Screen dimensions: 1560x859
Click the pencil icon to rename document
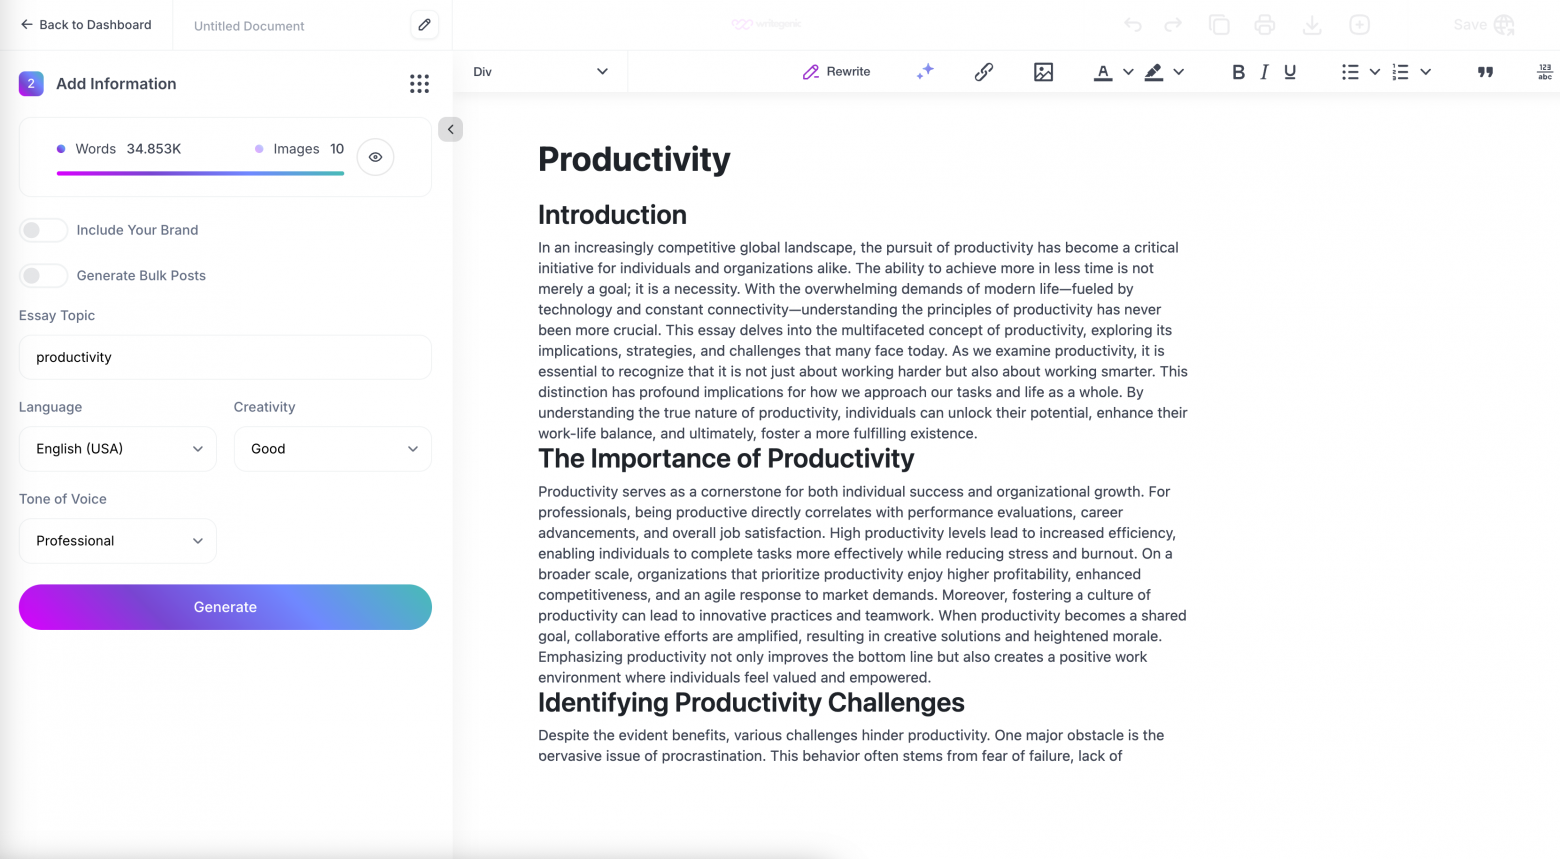[x=424, y=25]
